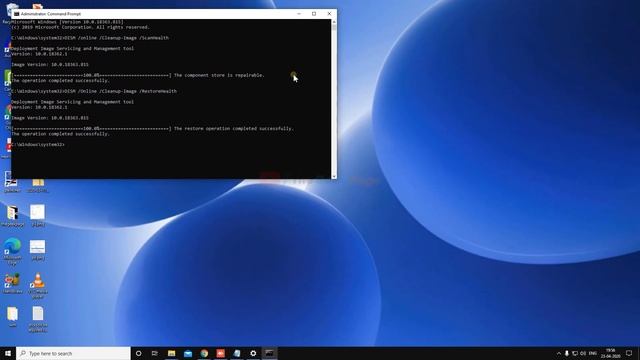
Task: Select the fruit-themed game shortcut left of VLC
Action: click(12, 283)
